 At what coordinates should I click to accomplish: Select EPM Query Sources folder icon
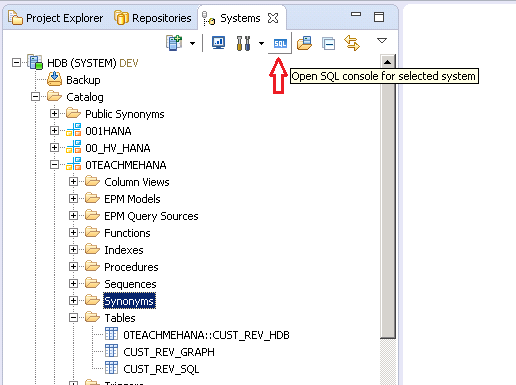click(92, 215)
